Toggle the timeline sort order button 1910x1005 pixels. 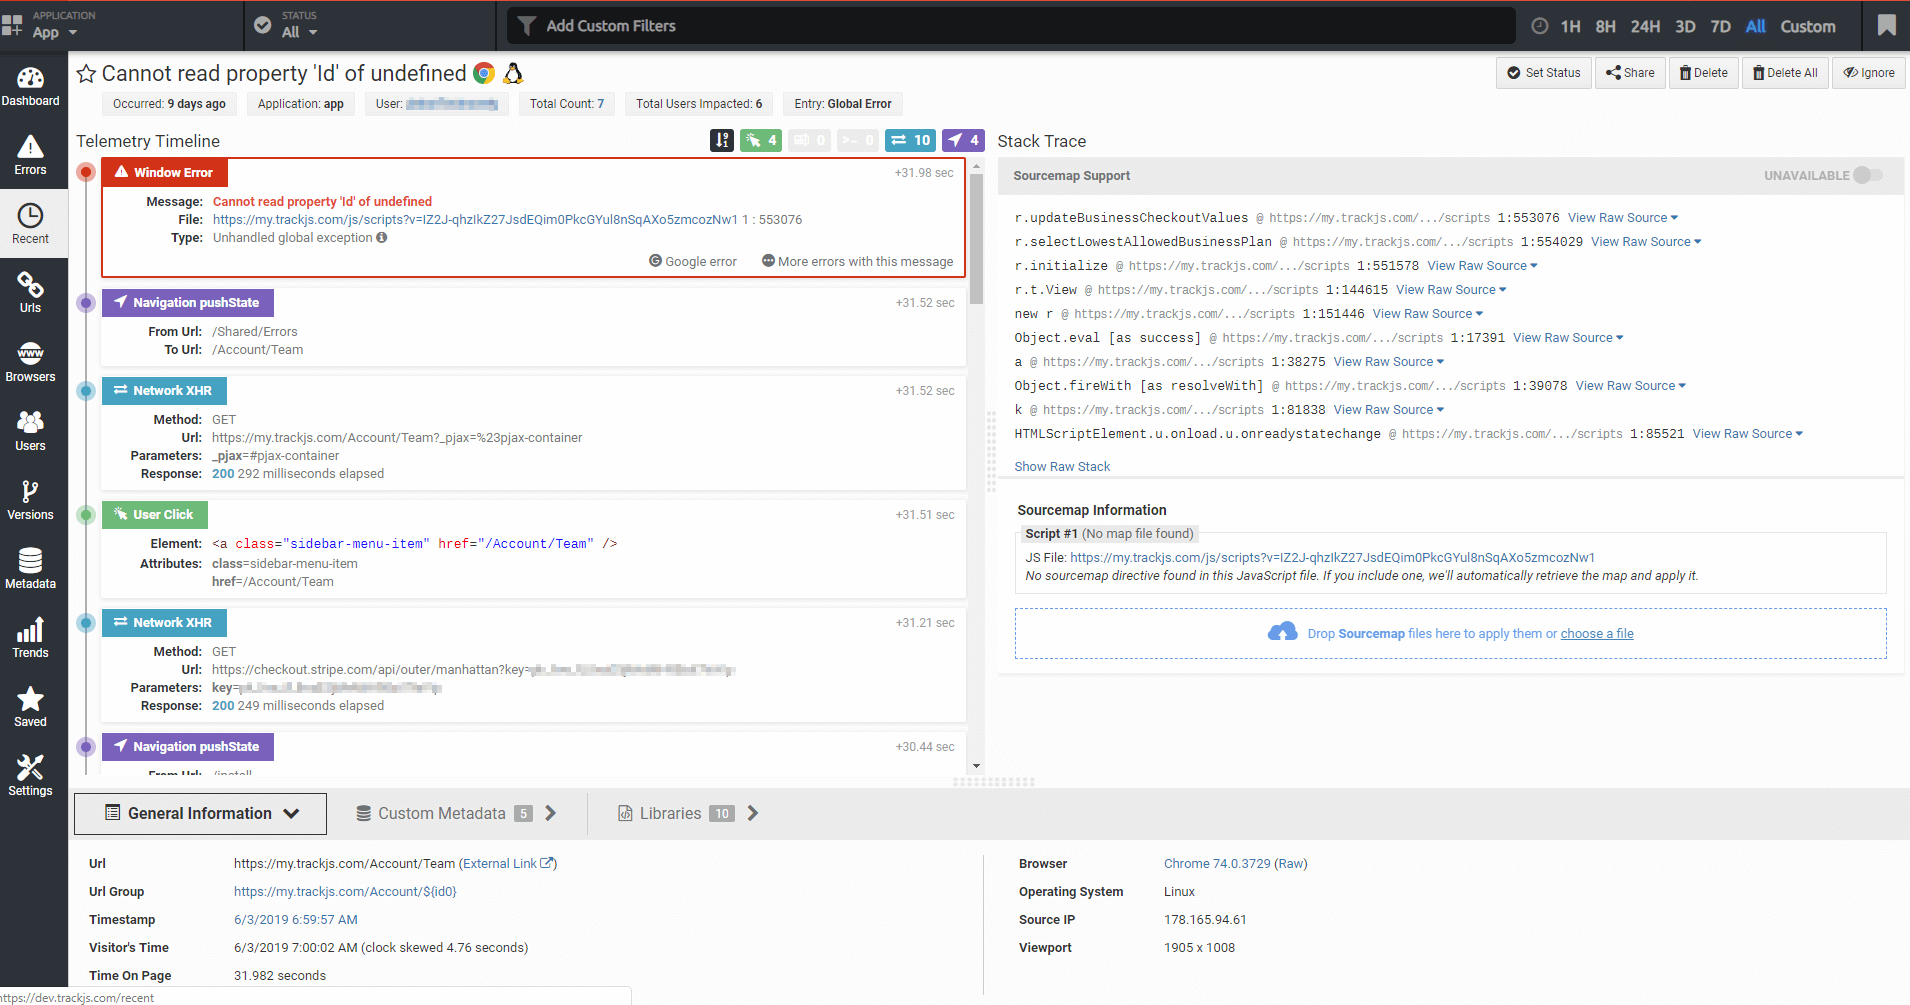722,141
